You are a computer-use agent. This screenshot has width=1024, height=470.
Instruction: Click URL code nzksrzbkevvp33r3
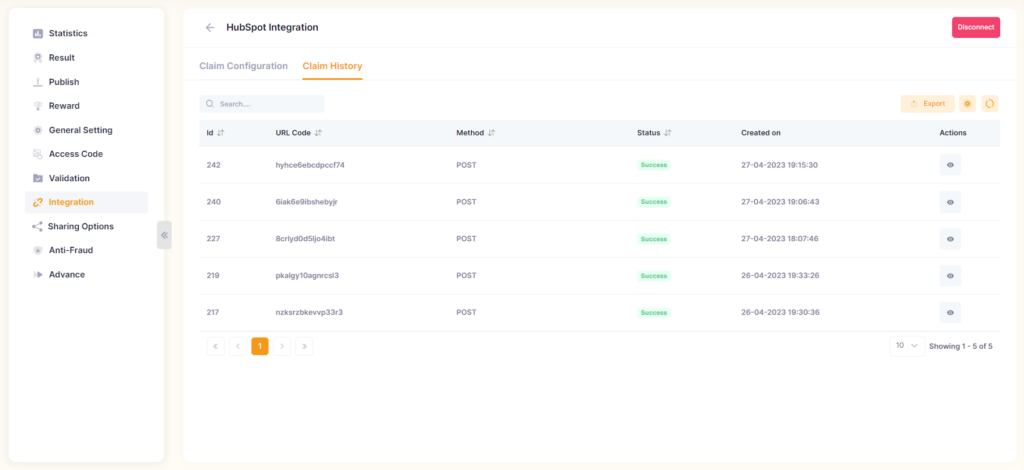(310, 313)
